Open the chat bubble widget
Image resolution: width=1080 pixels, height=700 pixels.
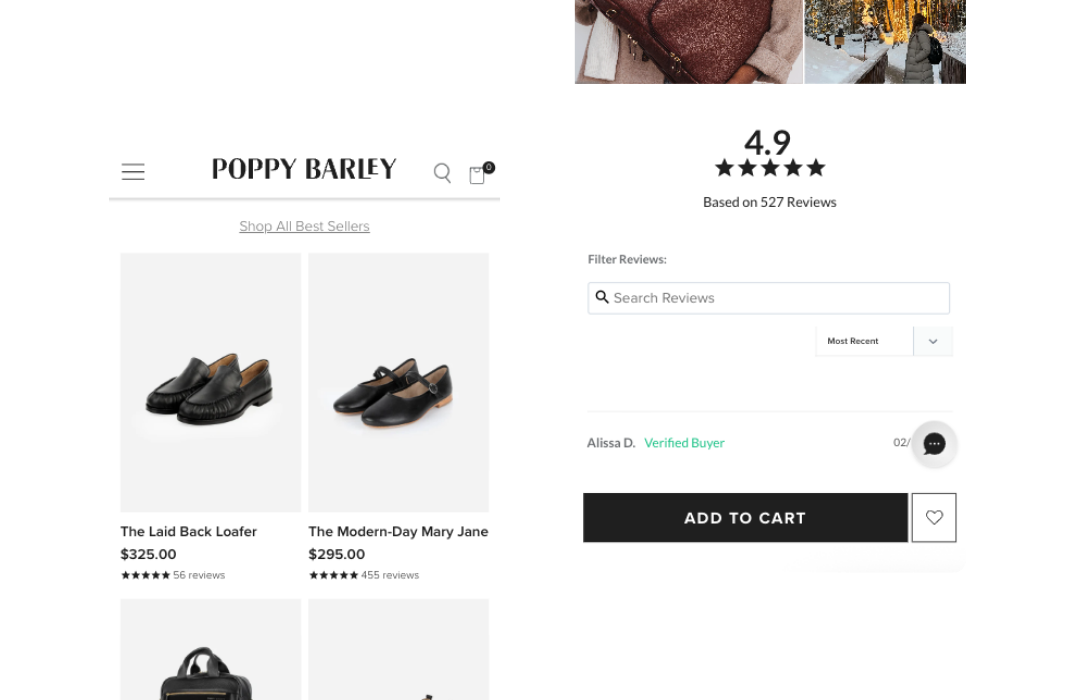934,444
